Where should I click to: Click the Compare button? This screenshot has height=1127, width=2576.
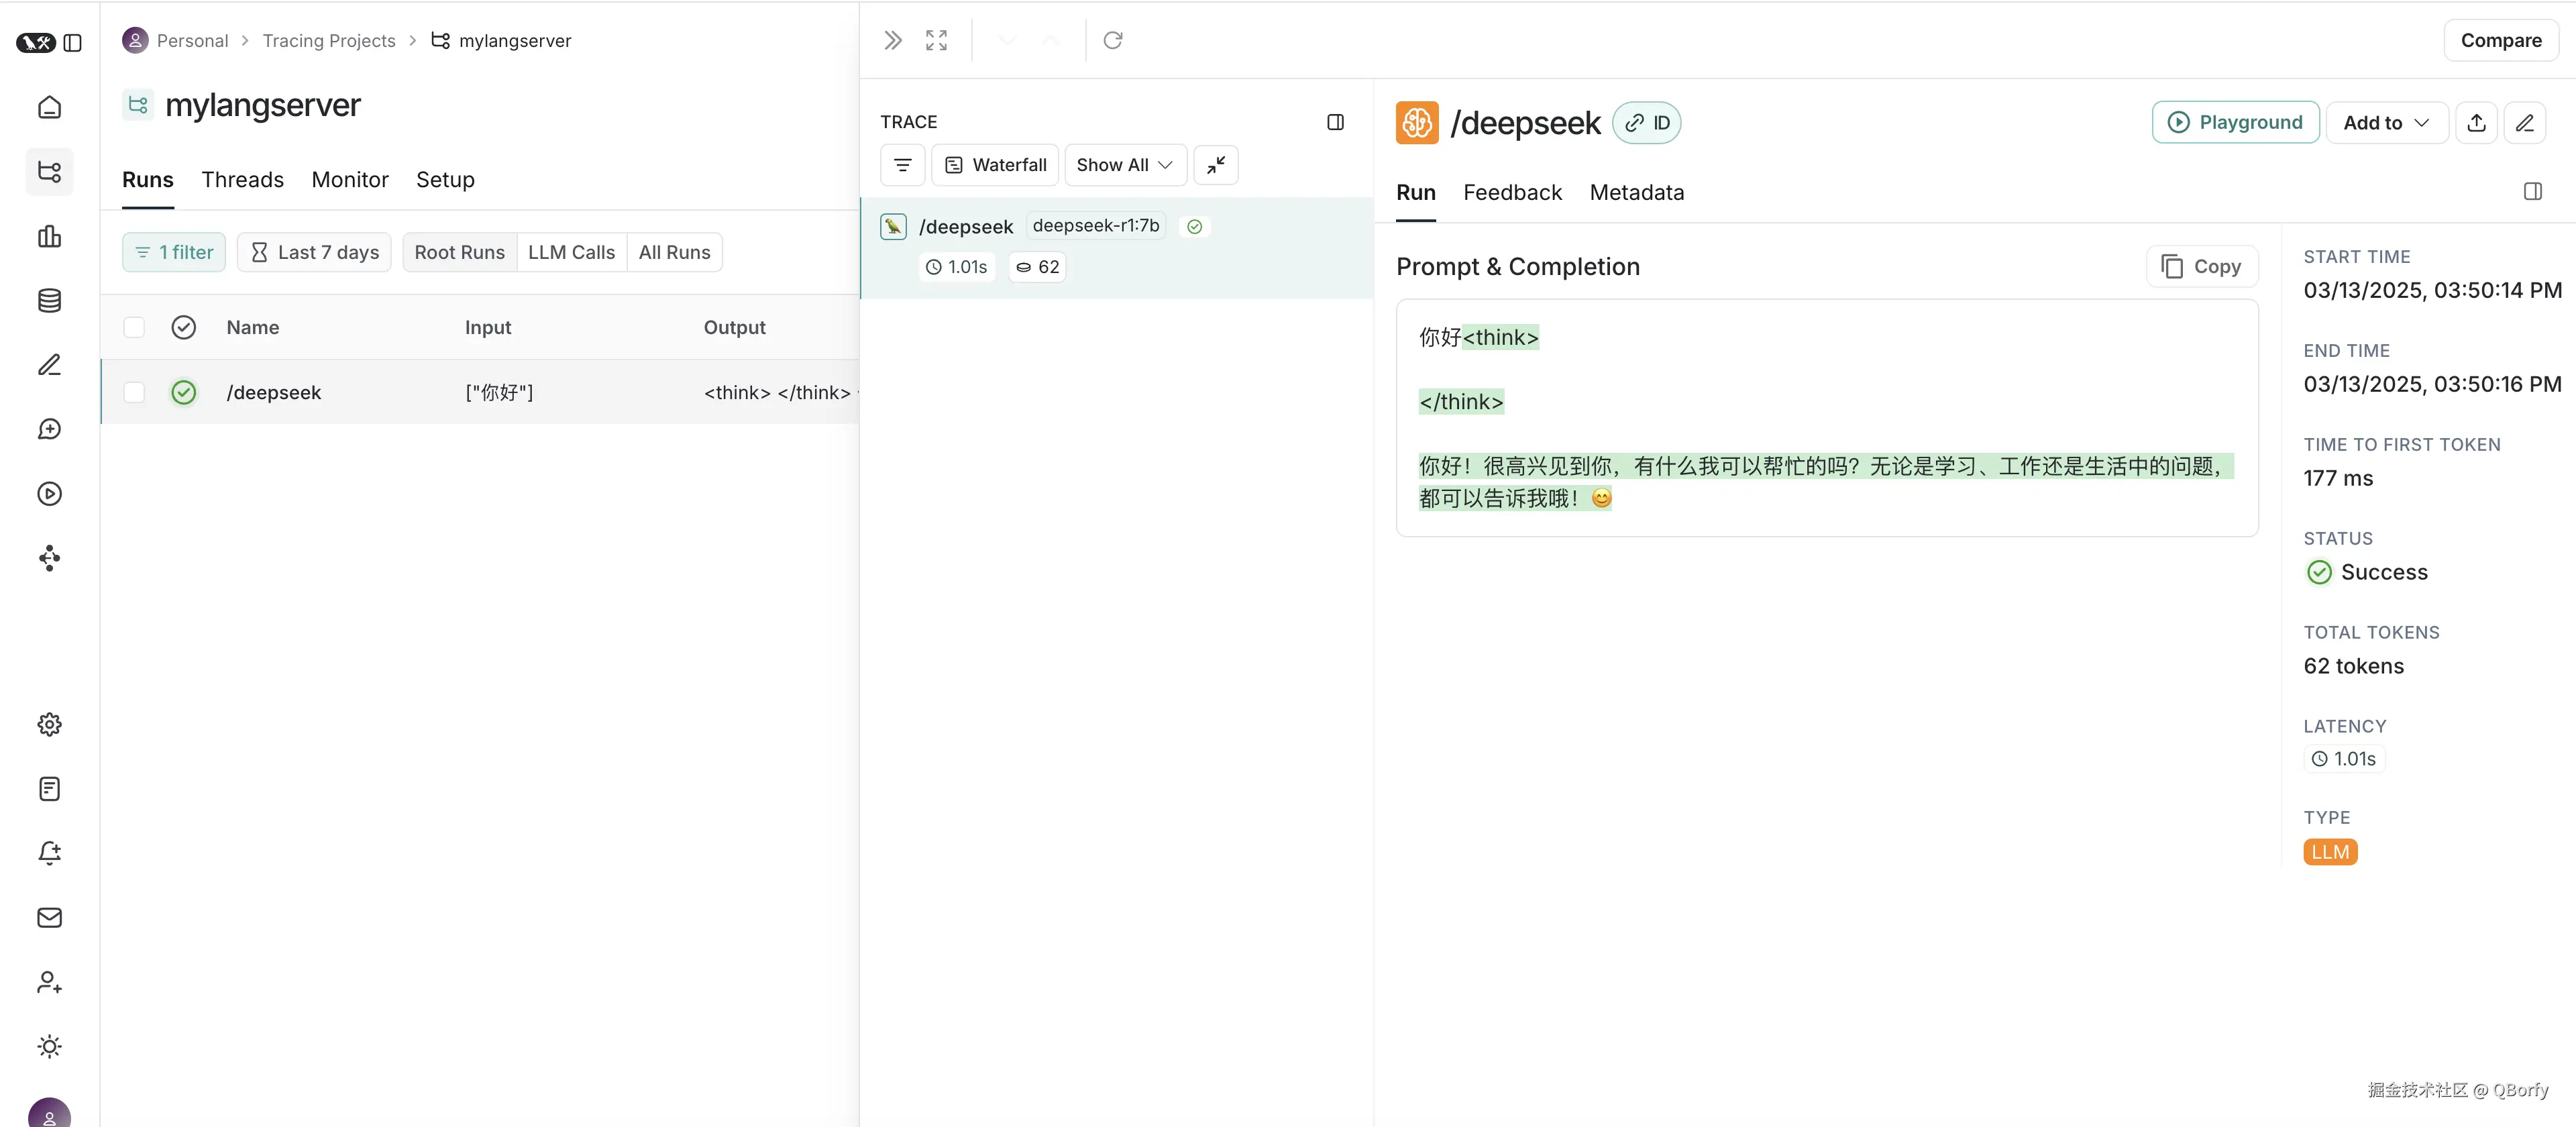[2500, 41]
